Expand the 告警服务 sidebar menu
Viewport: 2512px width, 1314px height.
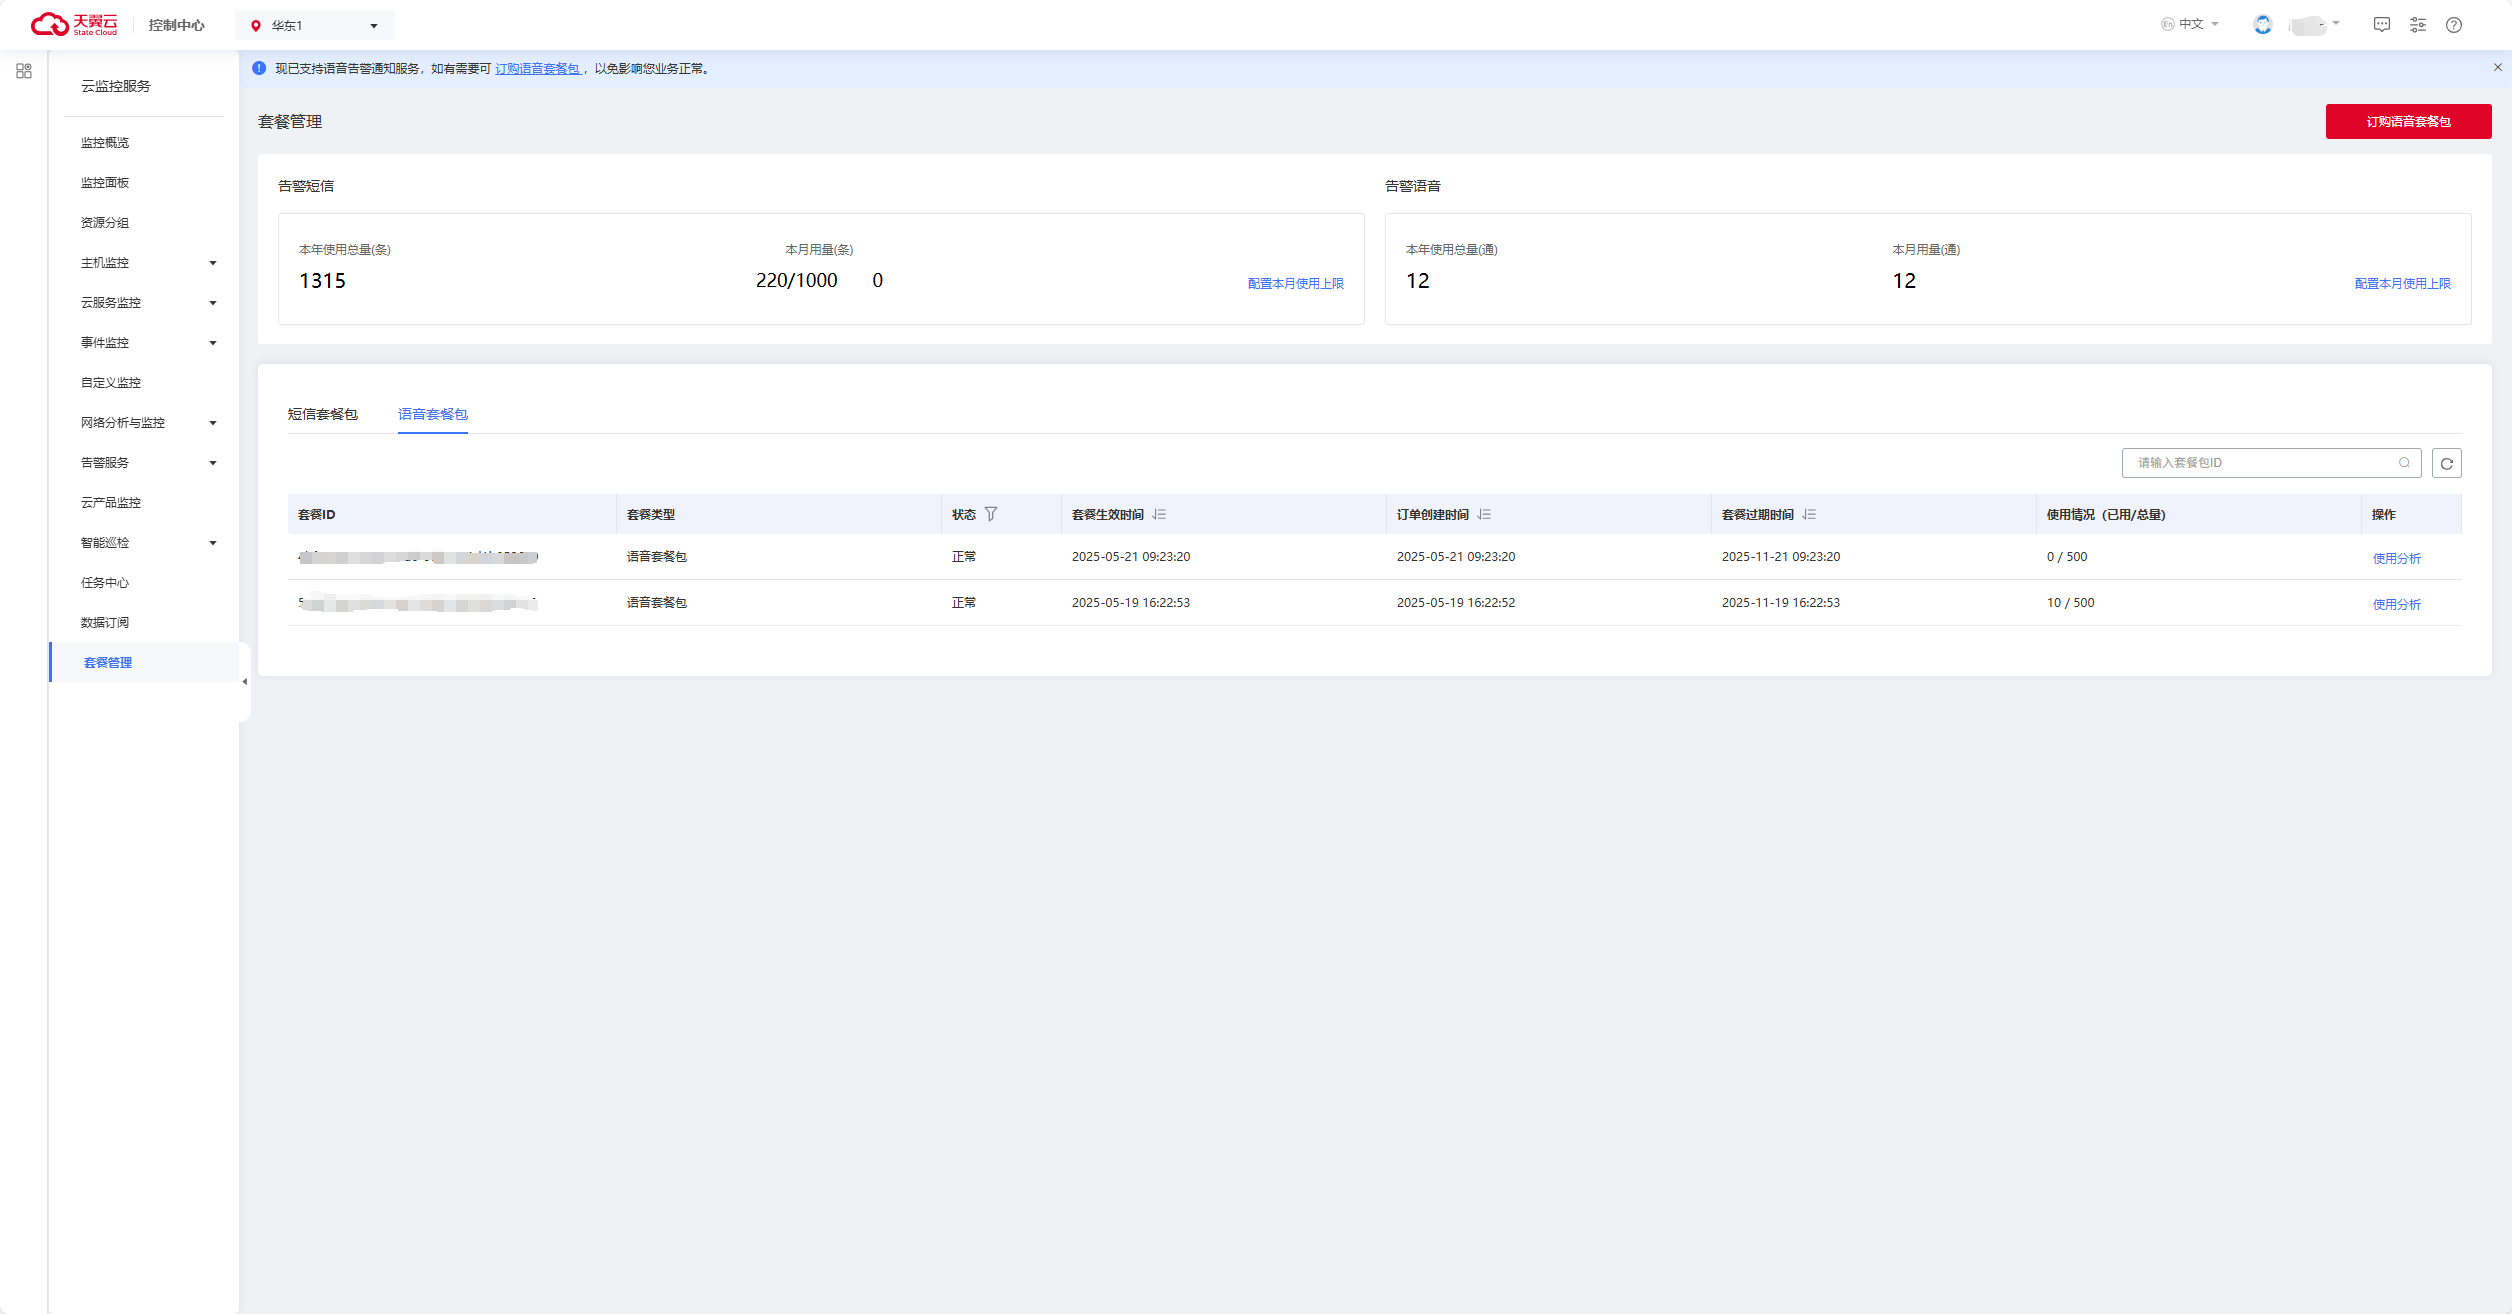point(148,463)
